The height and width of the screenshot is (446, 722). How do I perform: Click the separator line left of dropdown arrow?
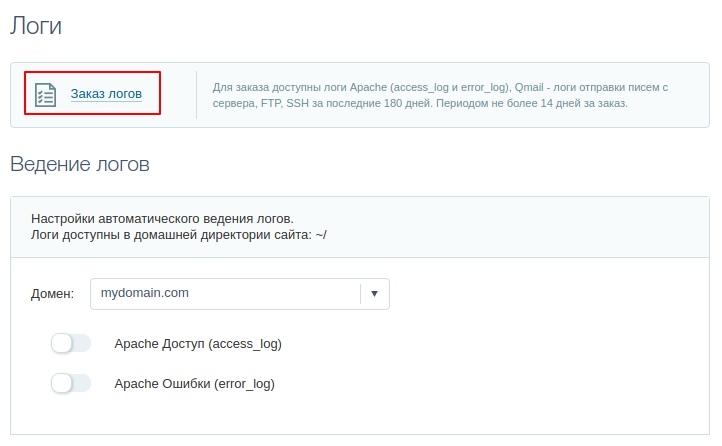360,294
